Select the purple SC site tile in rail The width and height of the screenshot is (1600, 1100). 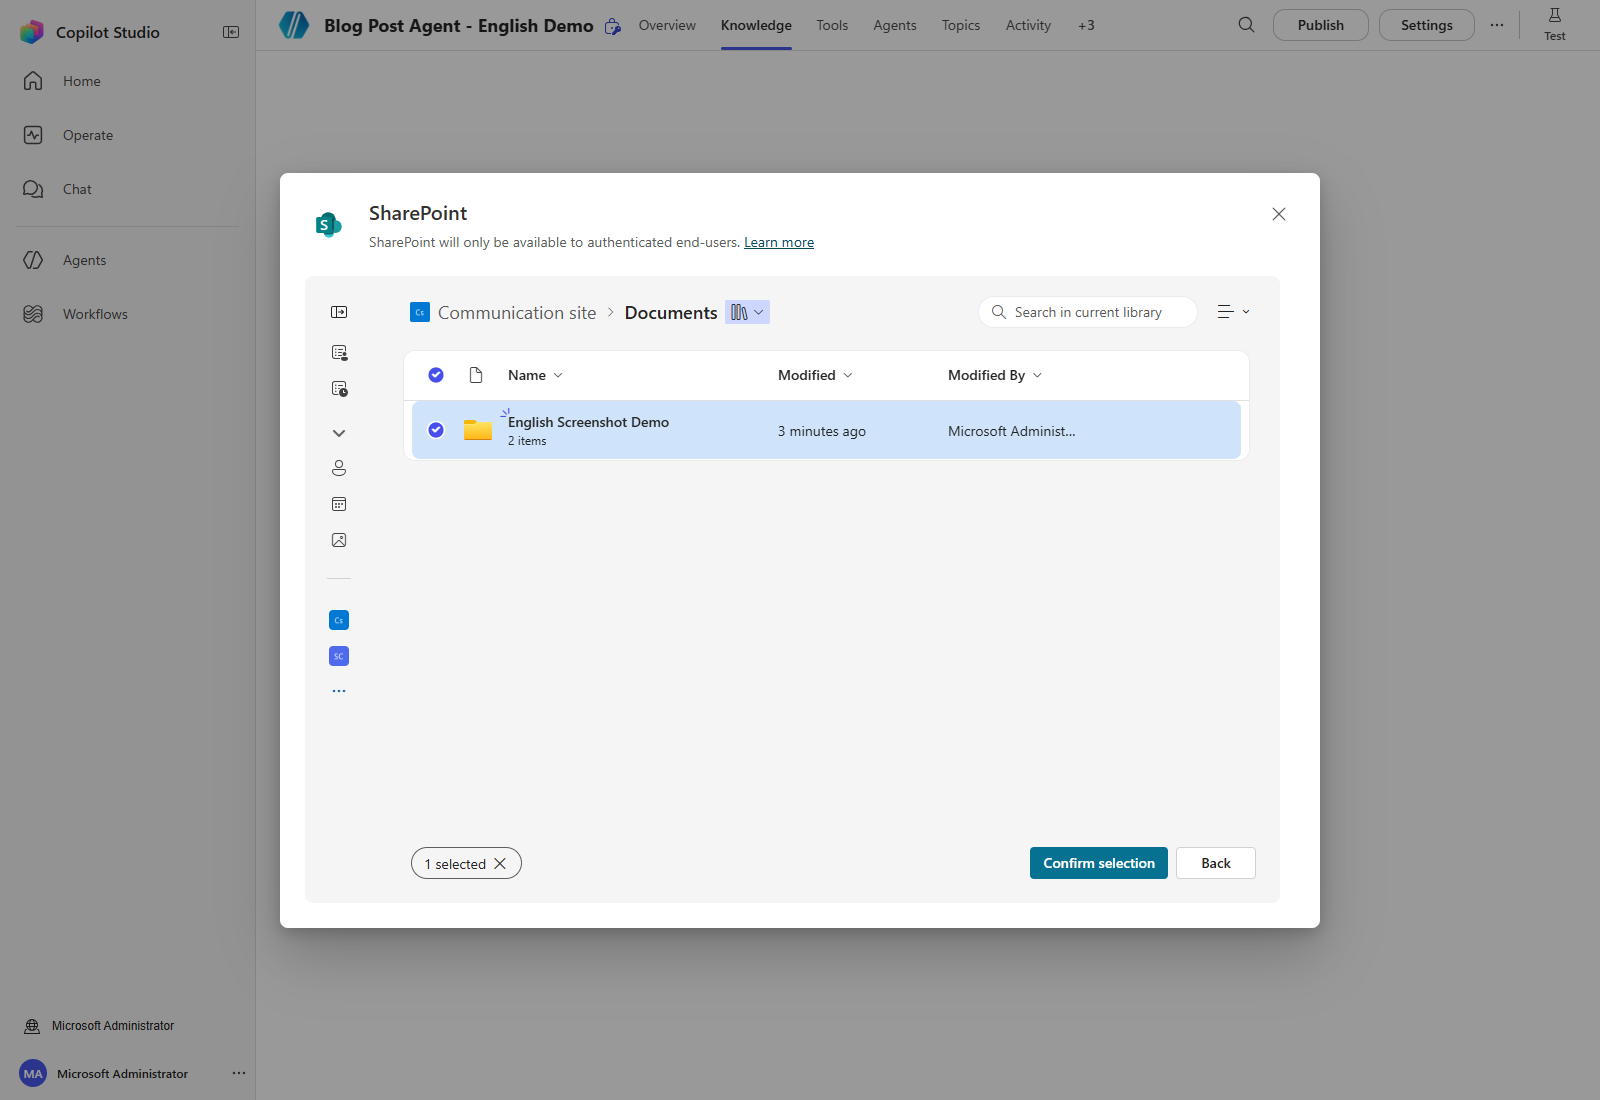point(339,656)
